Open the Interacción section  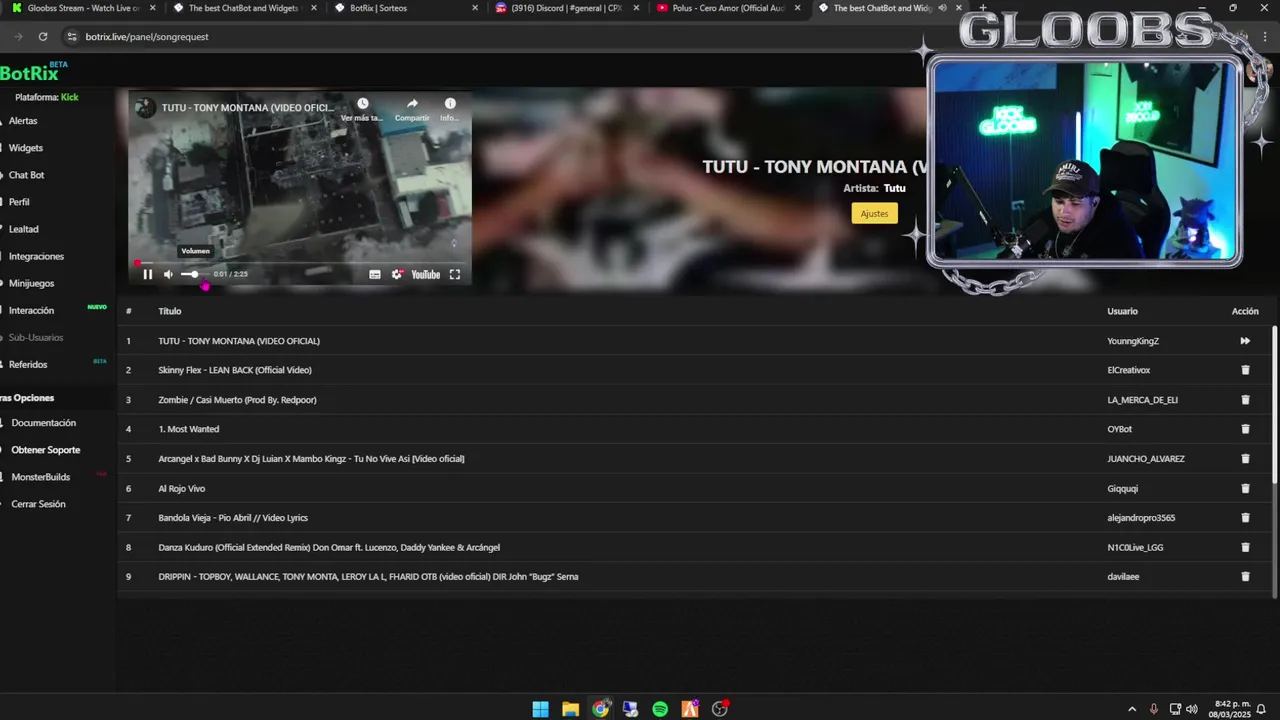click(x=32, y=310)
